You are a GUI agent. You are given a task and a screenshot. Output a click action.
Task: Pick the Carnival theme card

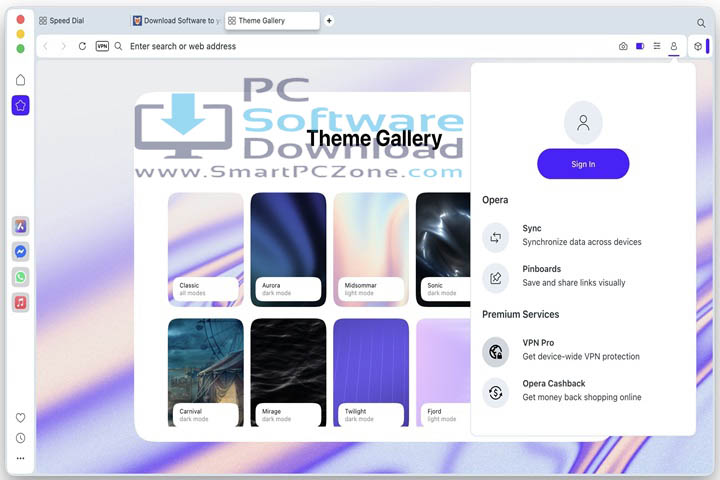point(206,373)
